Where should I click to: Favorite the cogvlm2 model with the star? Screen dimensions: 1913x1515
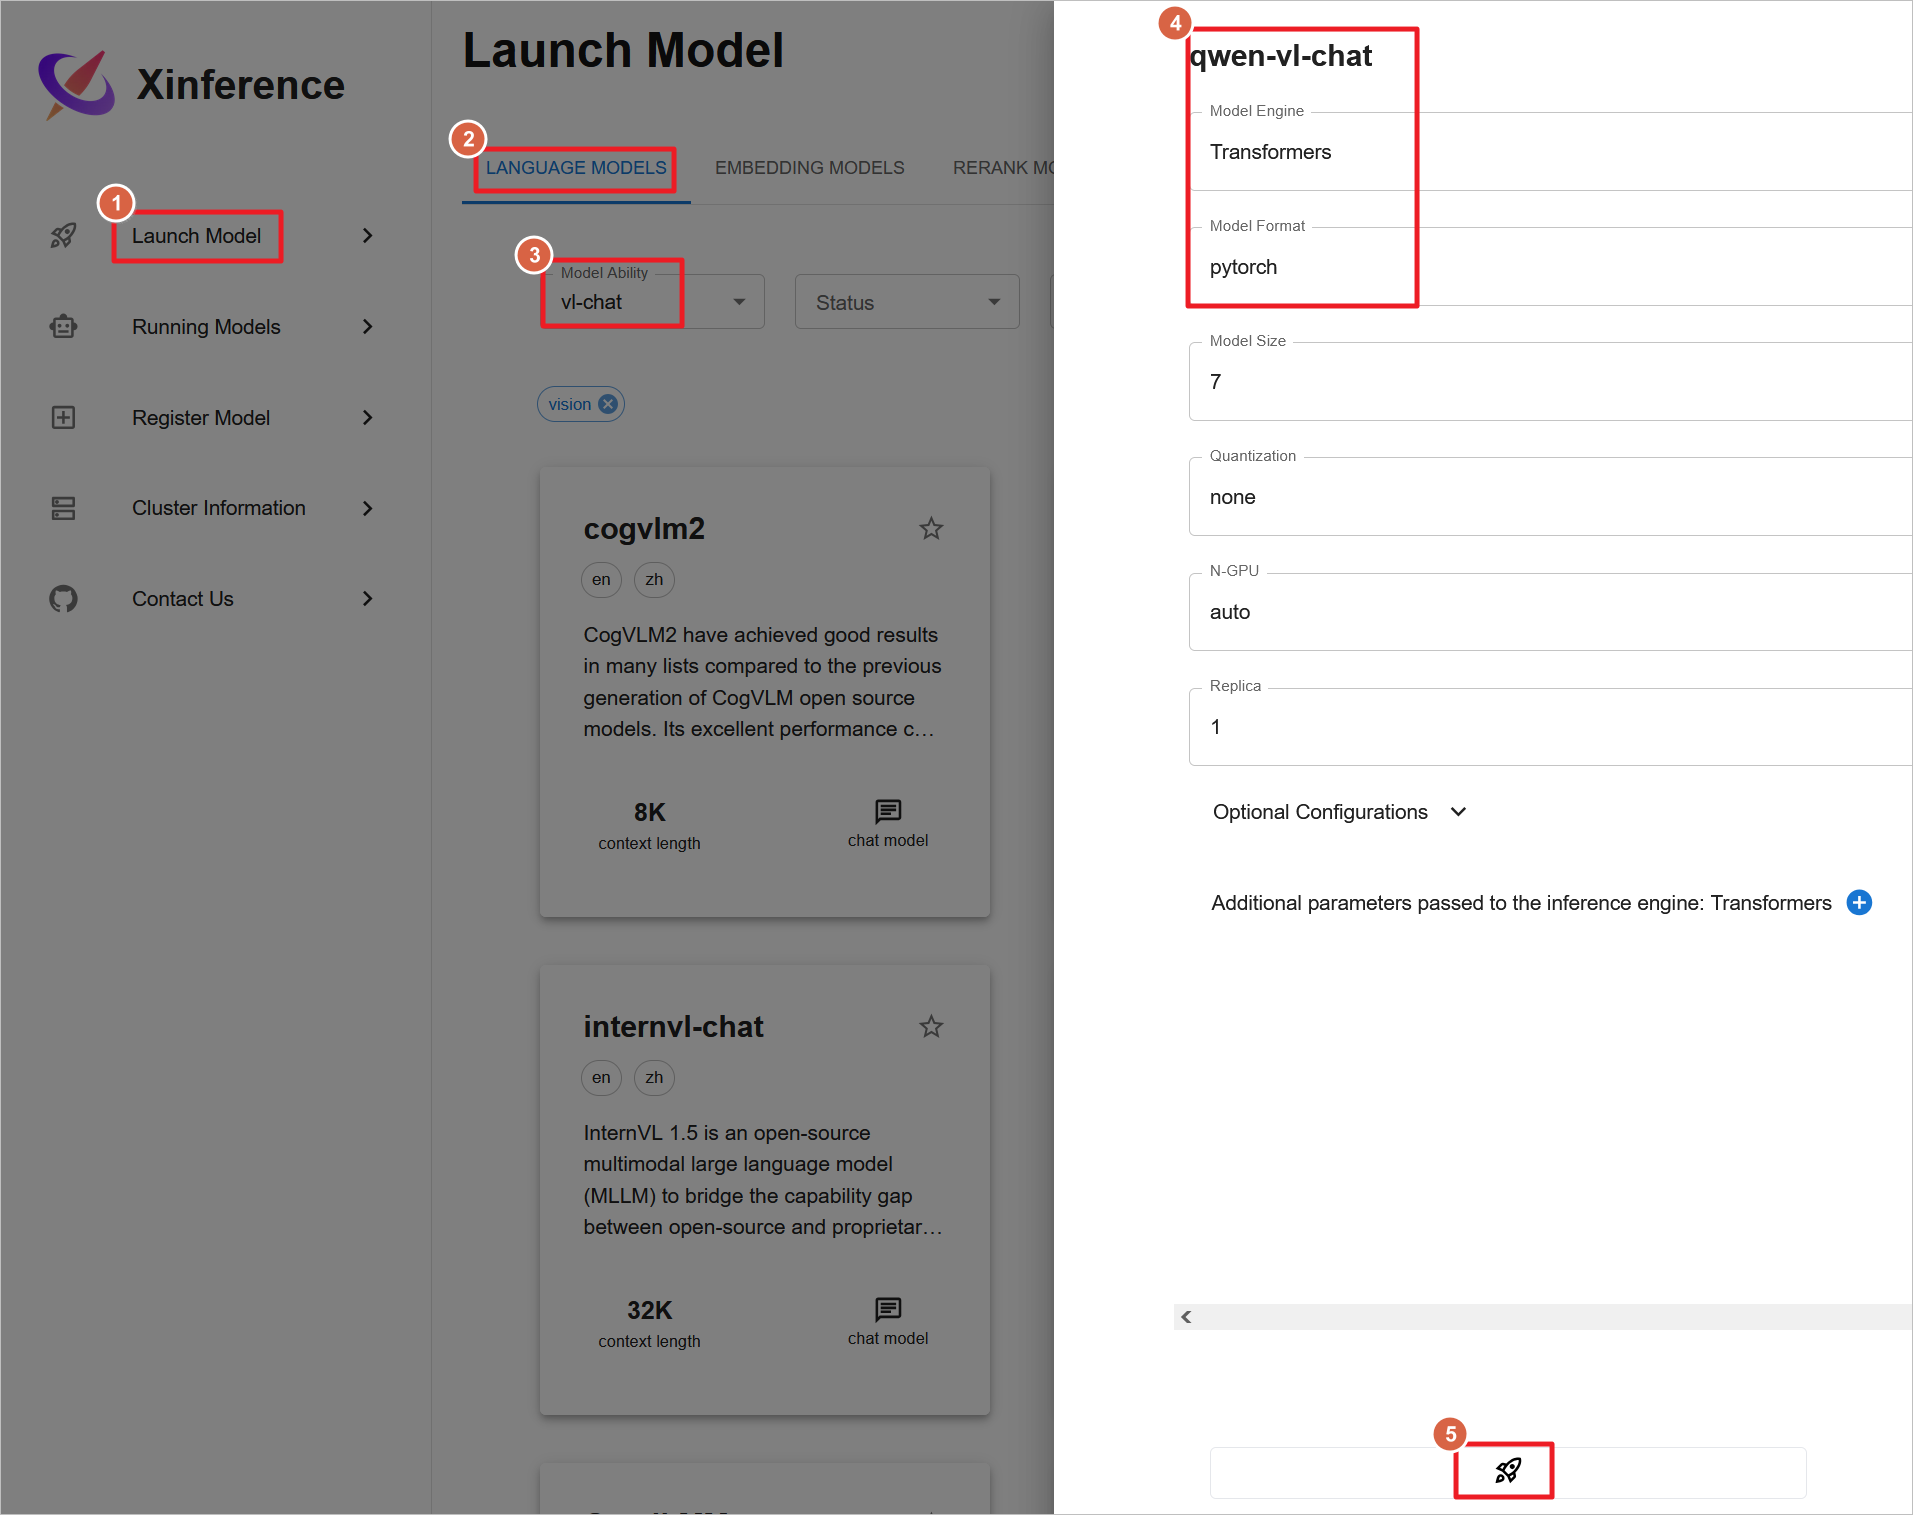coord(931,528)
